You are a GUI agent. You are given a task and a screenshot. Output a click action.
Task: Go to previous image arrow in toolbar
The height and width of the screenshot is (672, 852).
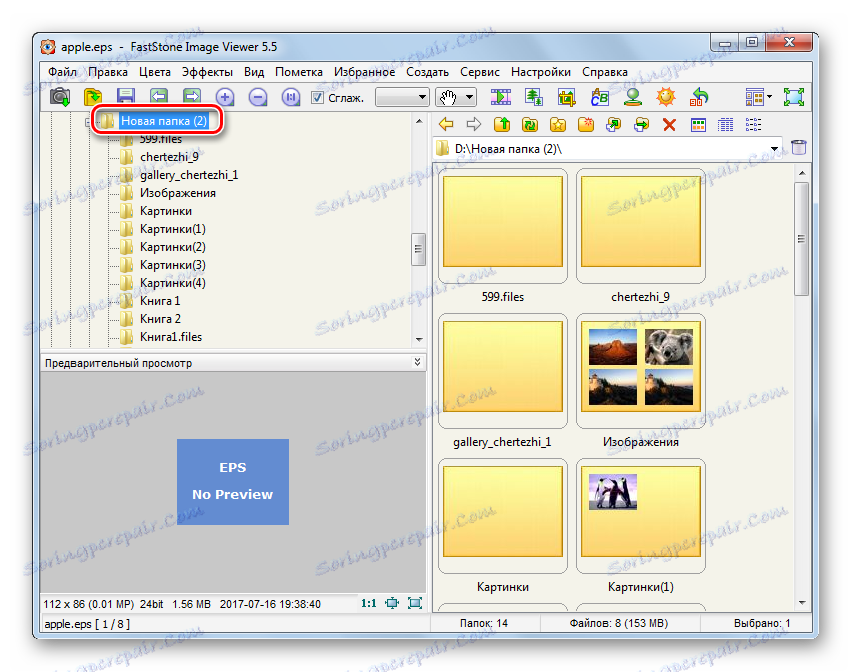point(159,97)
